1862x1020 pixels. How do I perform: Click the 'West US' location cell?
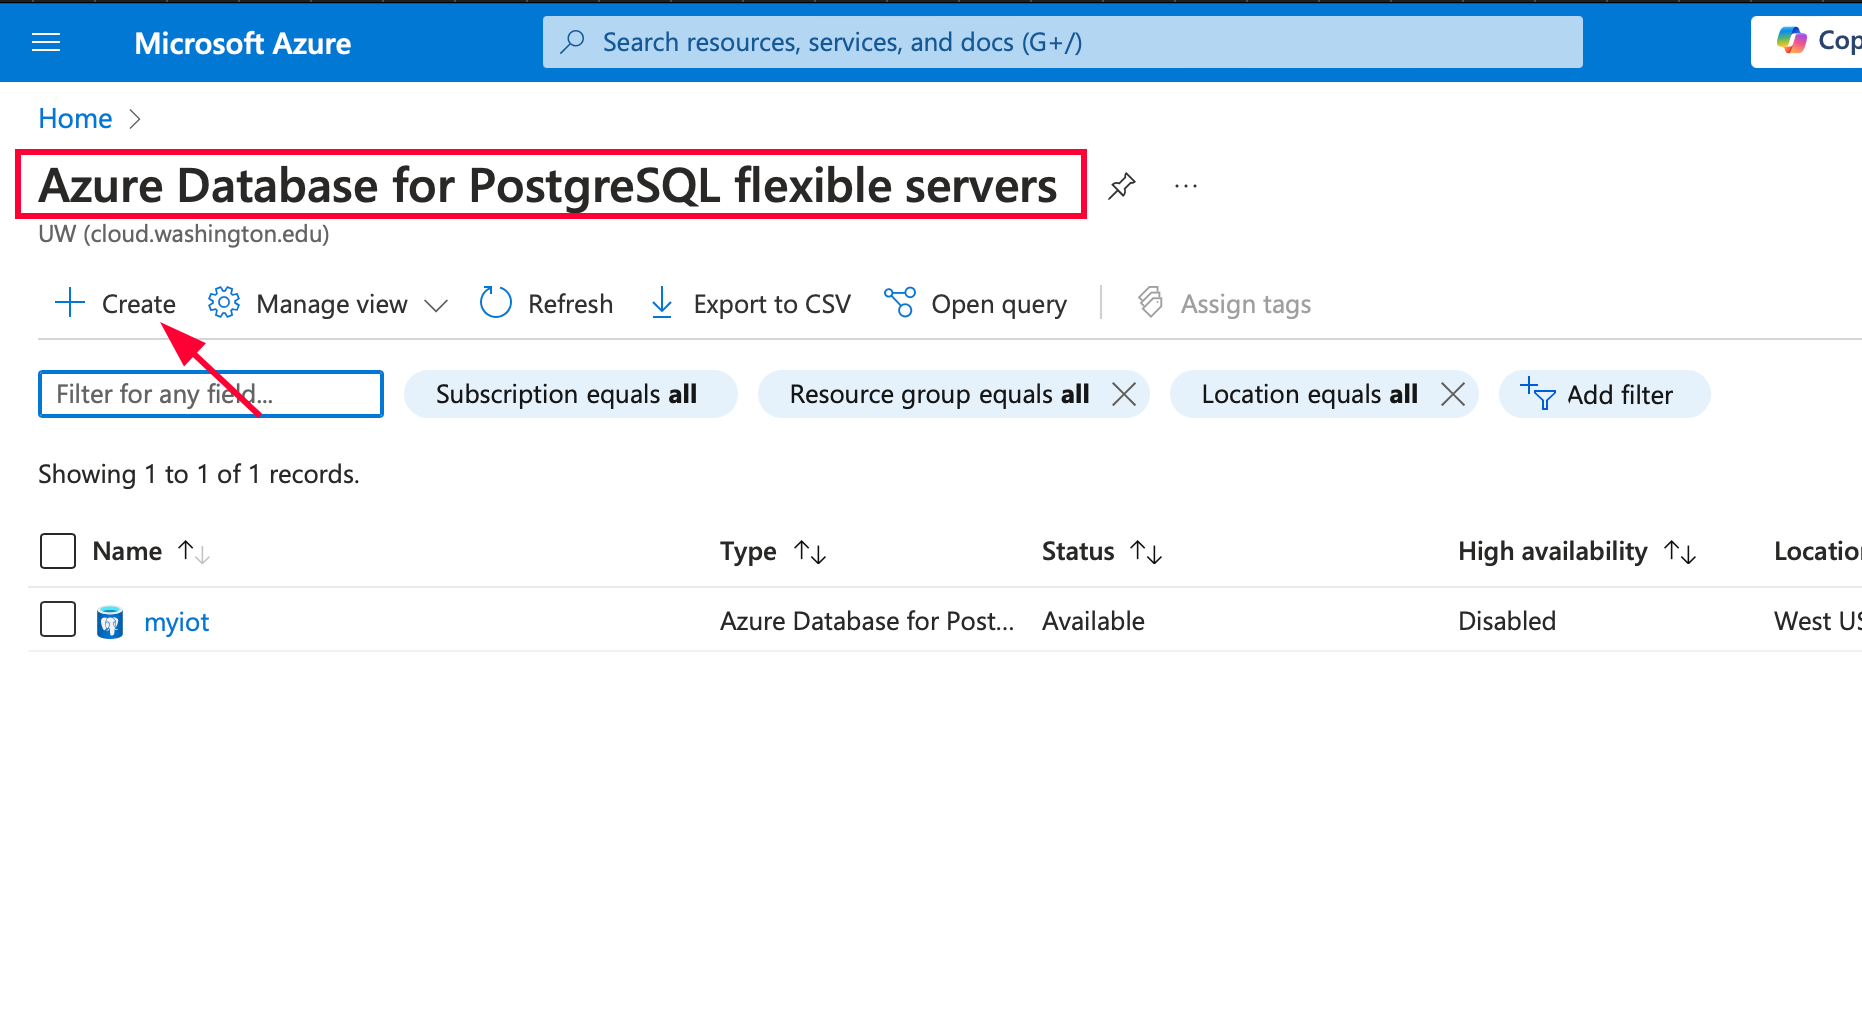1817,621
